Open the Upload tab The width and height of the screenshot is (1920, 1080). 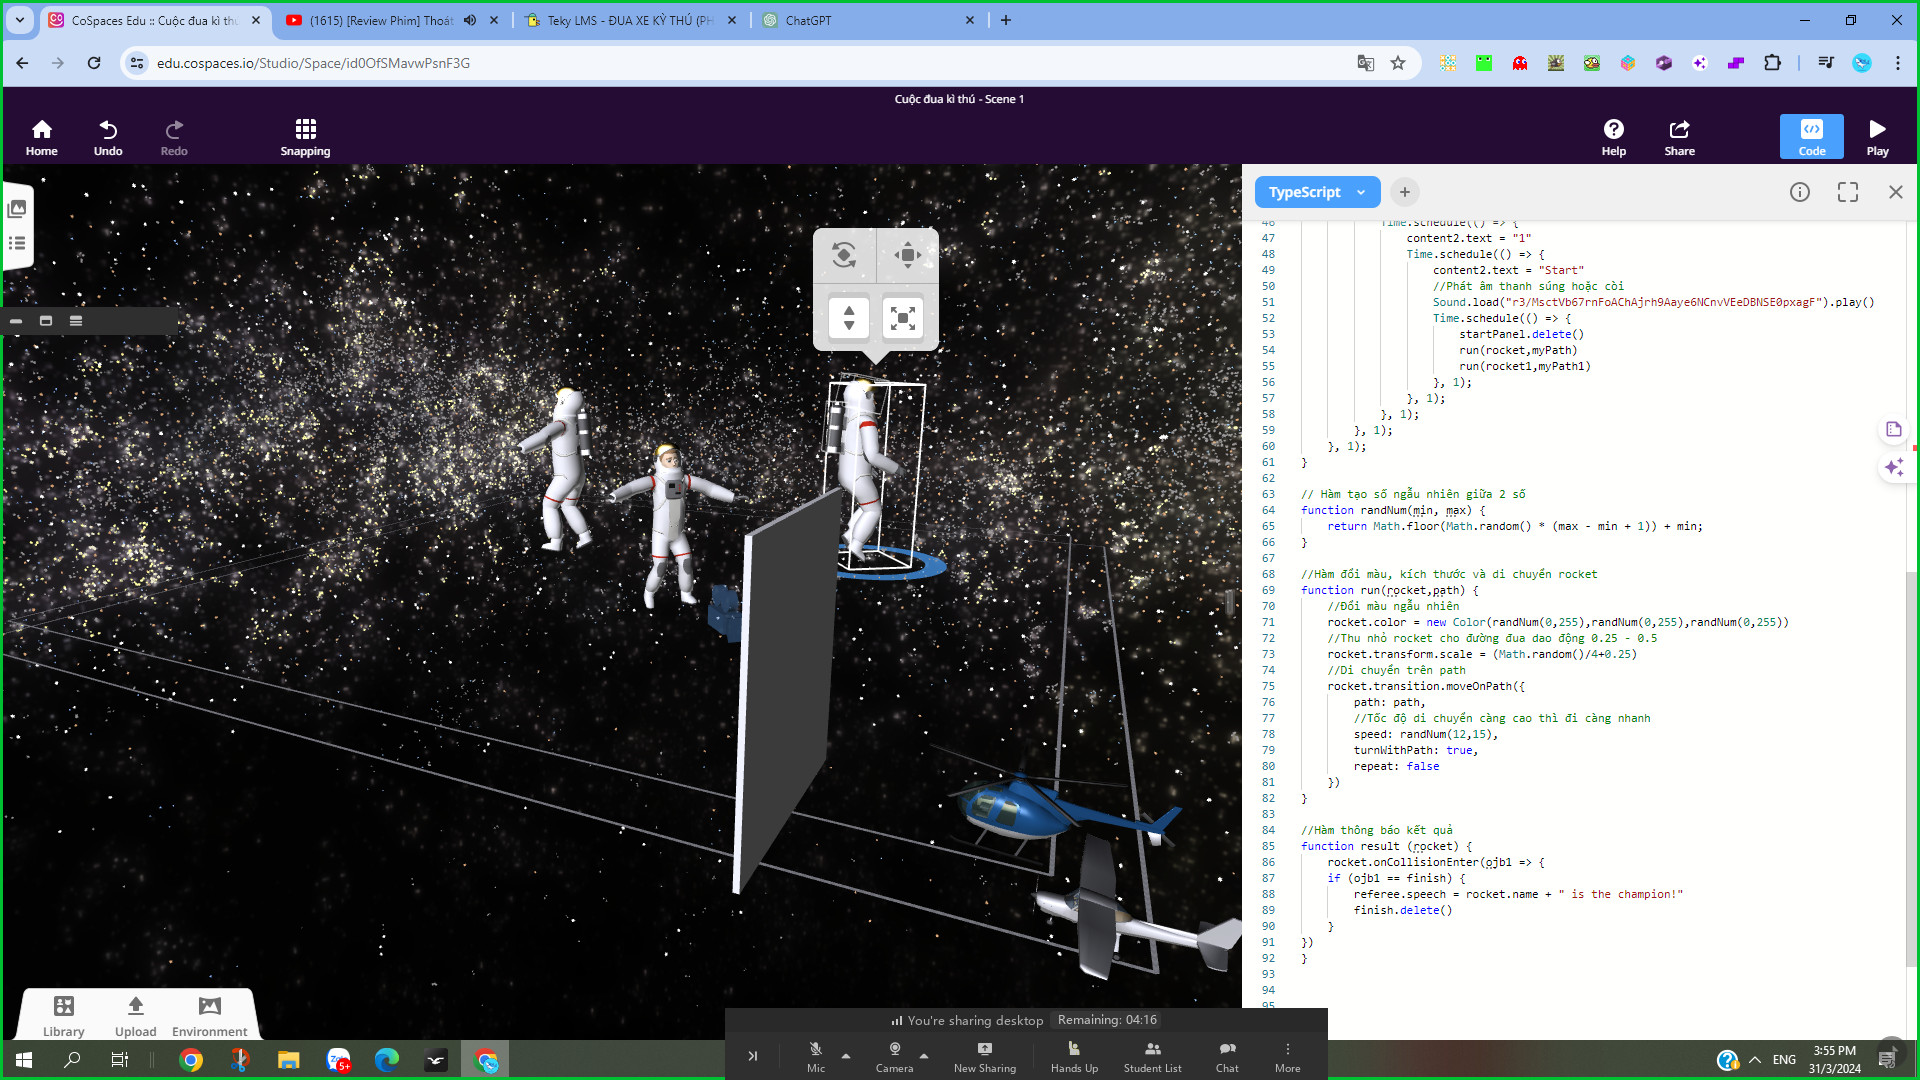click(135, 1016)
